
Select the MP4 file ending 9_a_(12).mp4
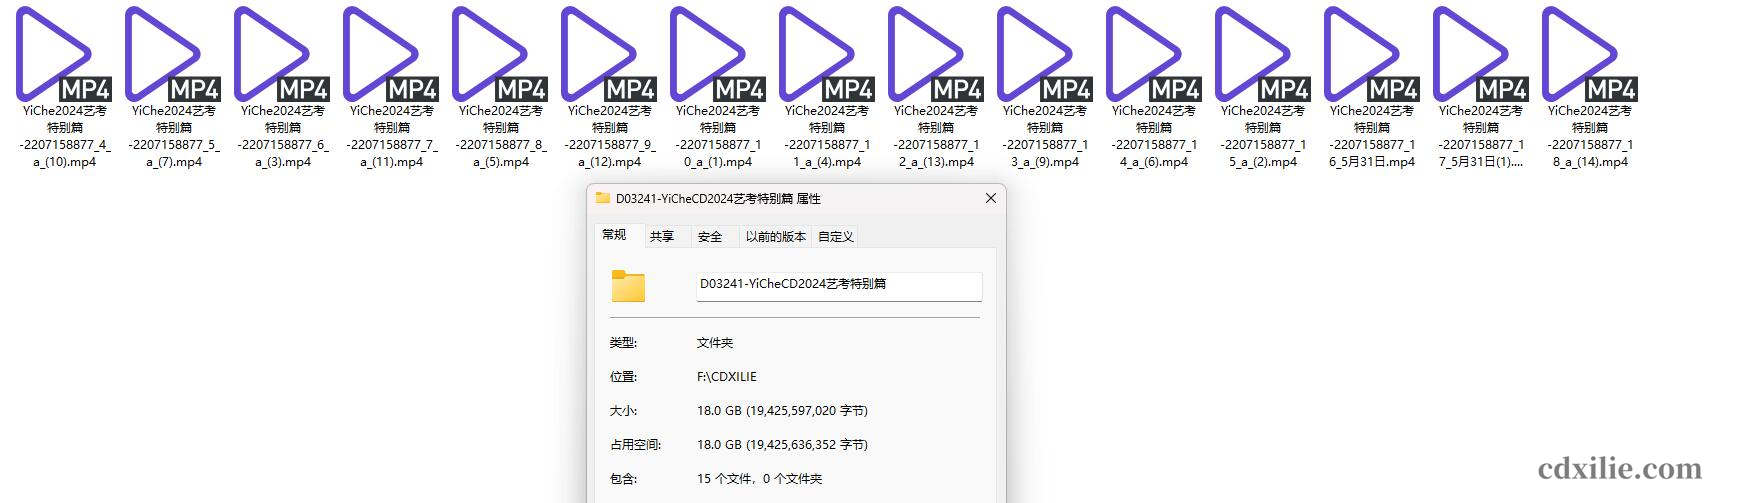coord(609,87)
